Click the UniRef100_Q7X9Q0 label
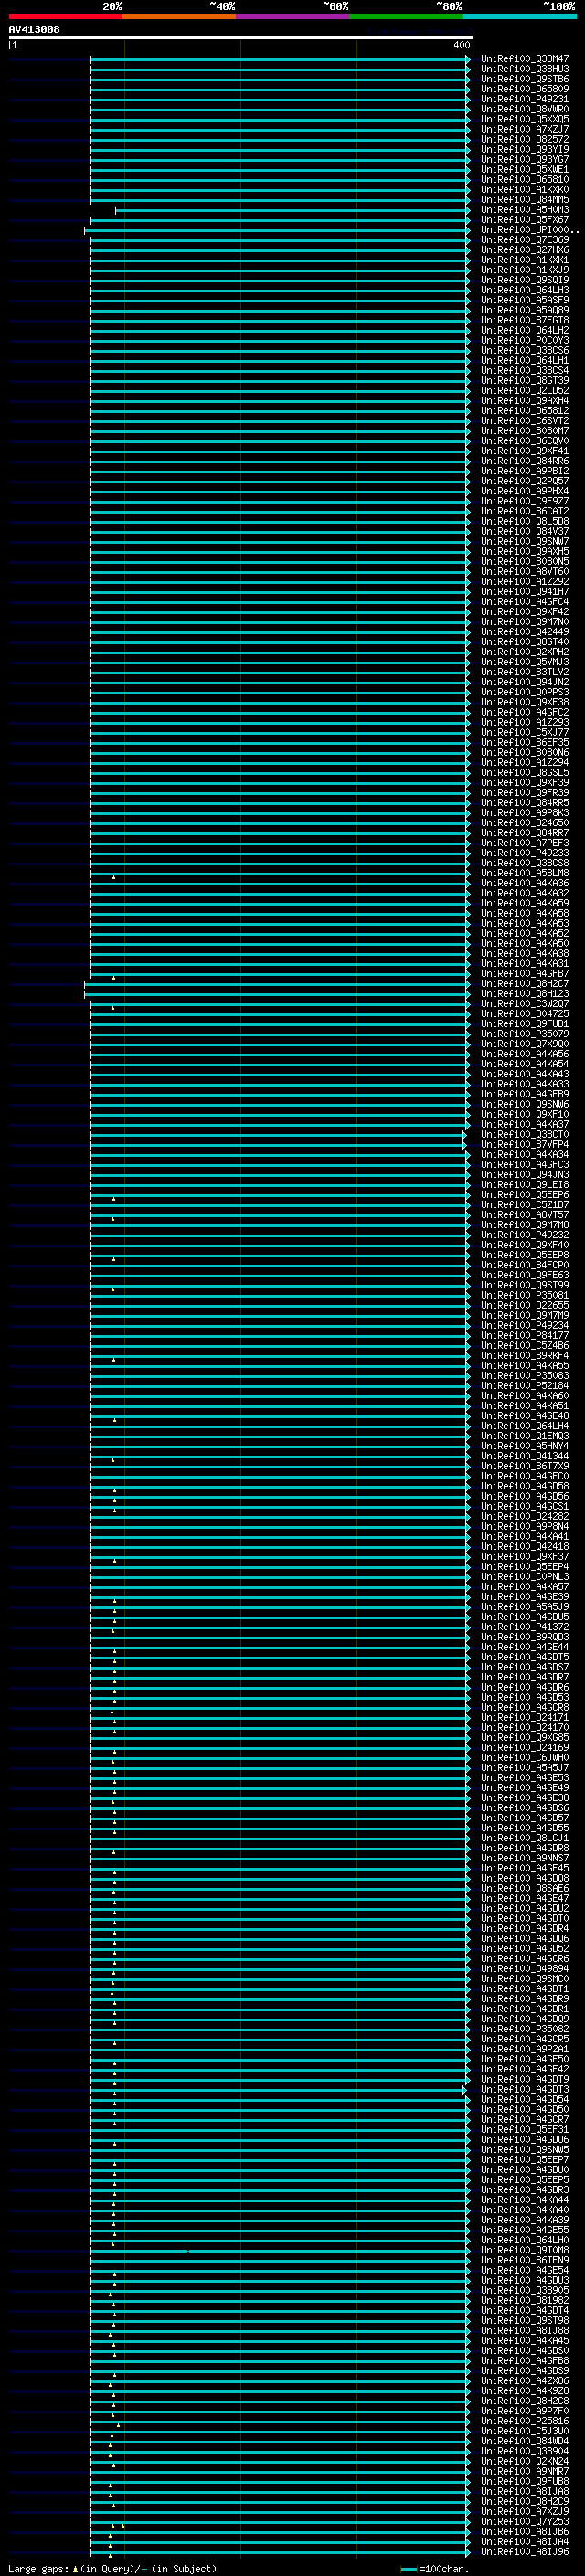This screenshot has height=2576, width=585. click(525, 1044)
